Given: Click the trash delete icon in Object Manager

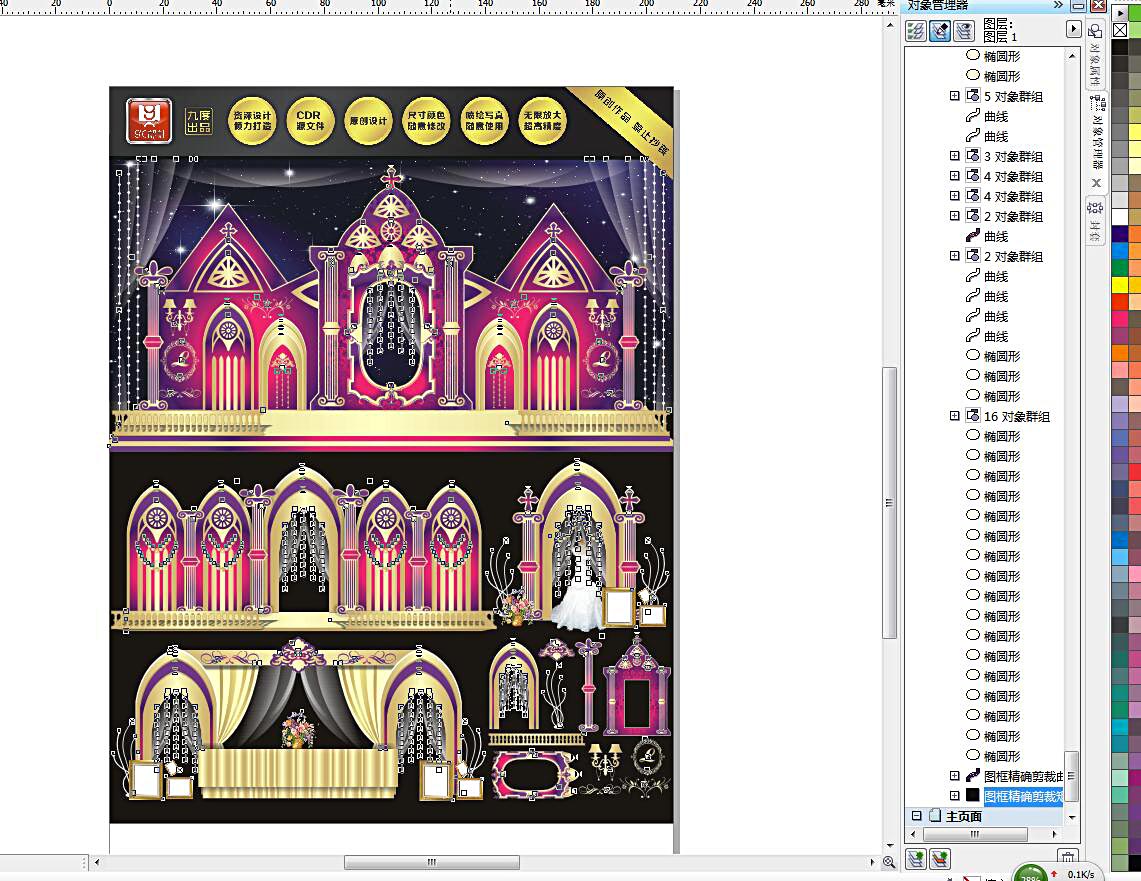Looking at the screenshot, I should (1067, 858).
